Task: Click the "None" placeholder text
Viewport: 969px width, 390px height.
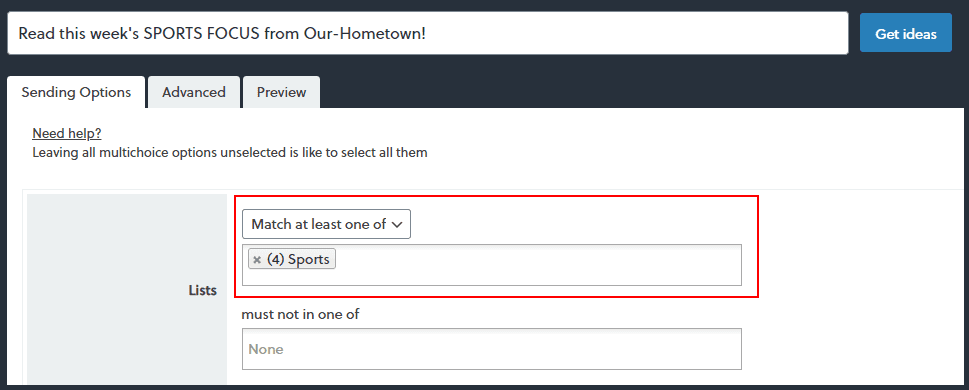Action: pos(266,349)
